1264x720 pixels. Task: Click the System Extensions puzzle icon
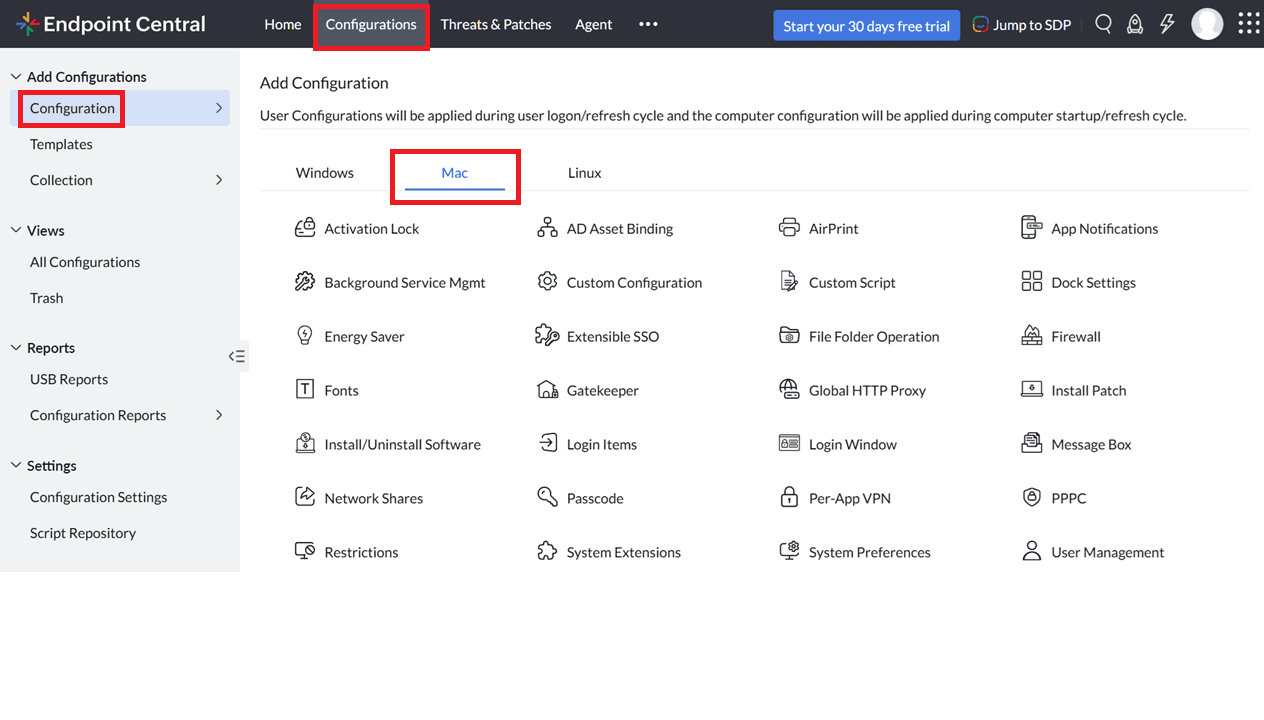click(x=547, y=552)
